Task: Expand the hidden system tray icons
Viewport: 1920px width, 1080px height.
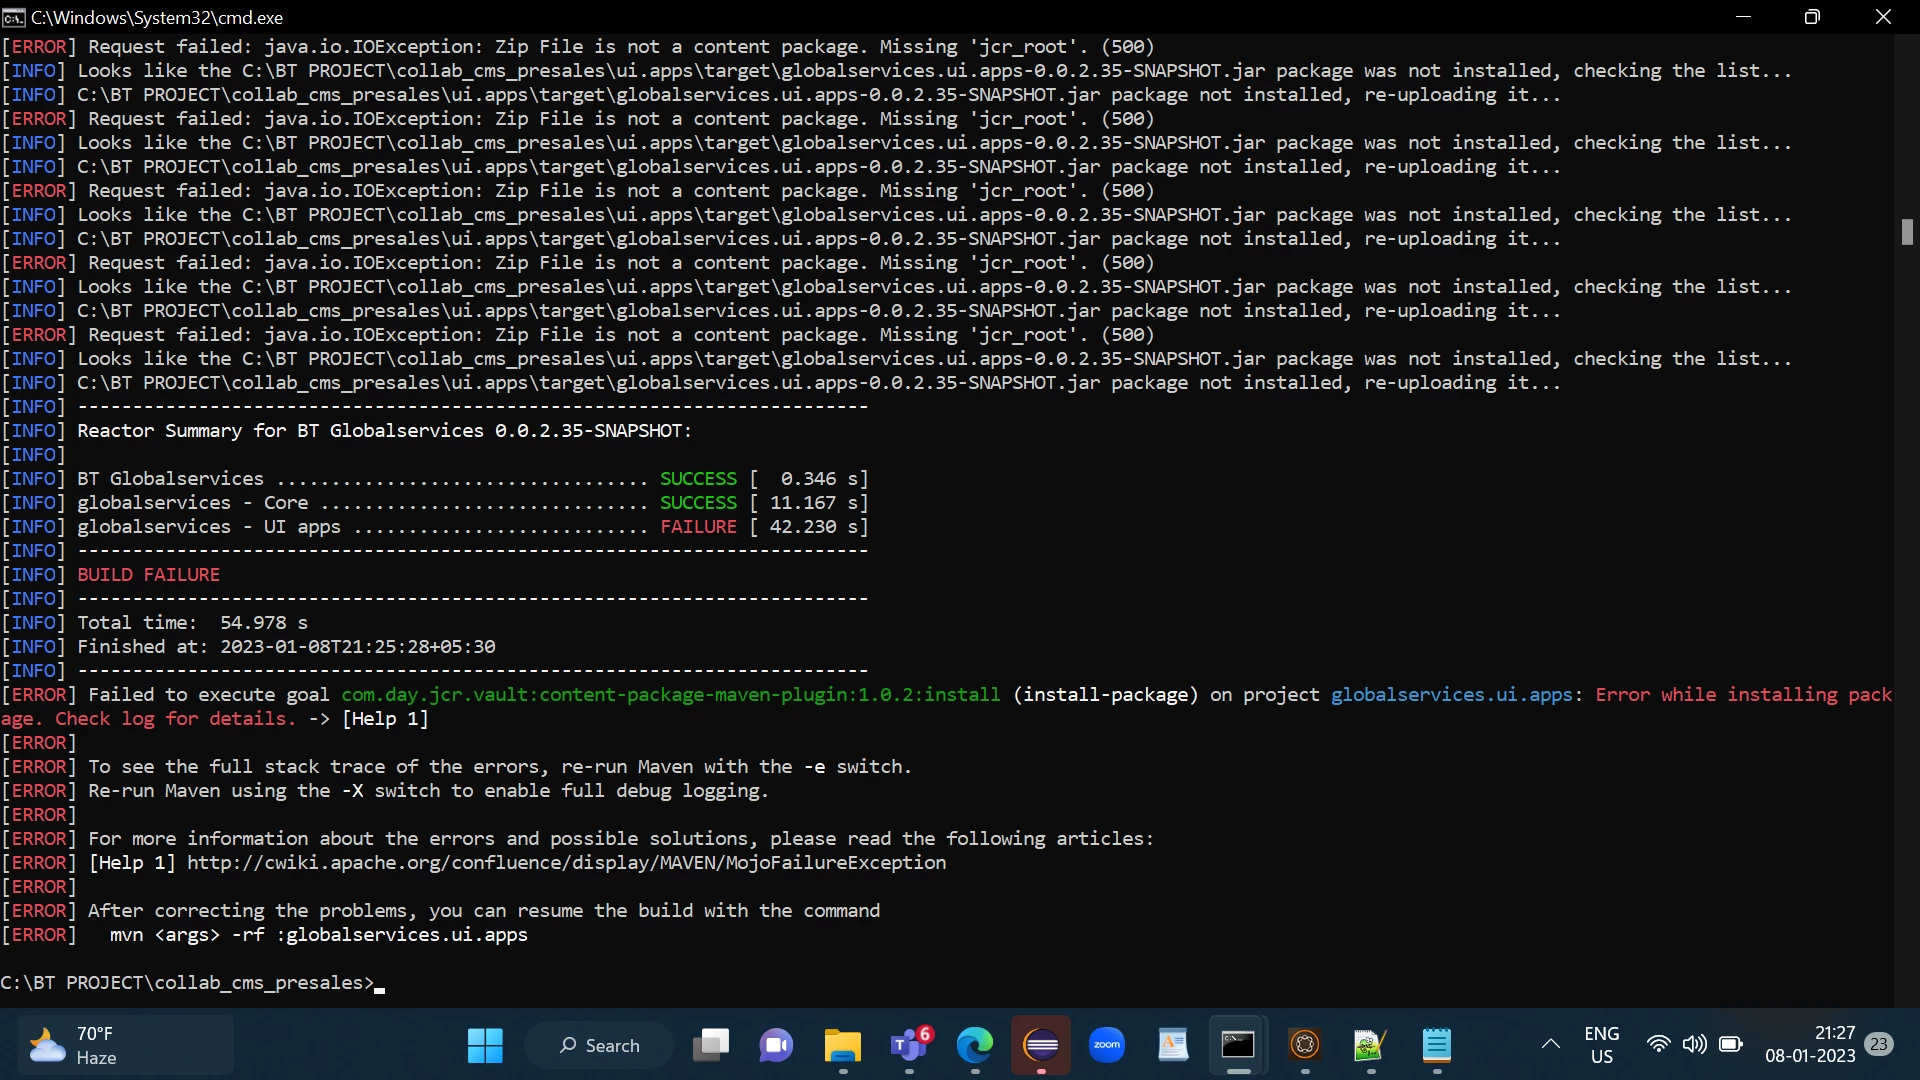Action: [1550, 1045]
